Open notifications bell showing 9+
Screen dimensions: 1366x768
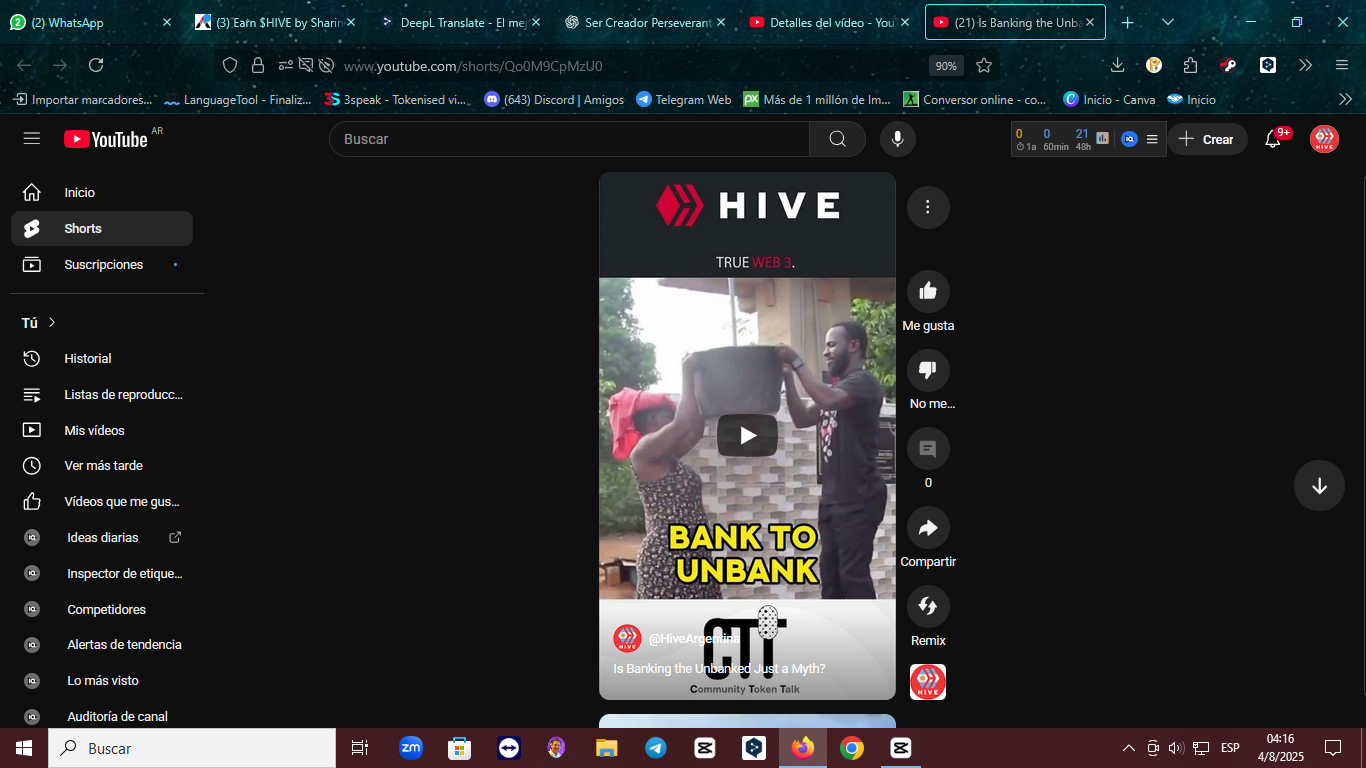pyautogui.click(x=1273, y=139)
